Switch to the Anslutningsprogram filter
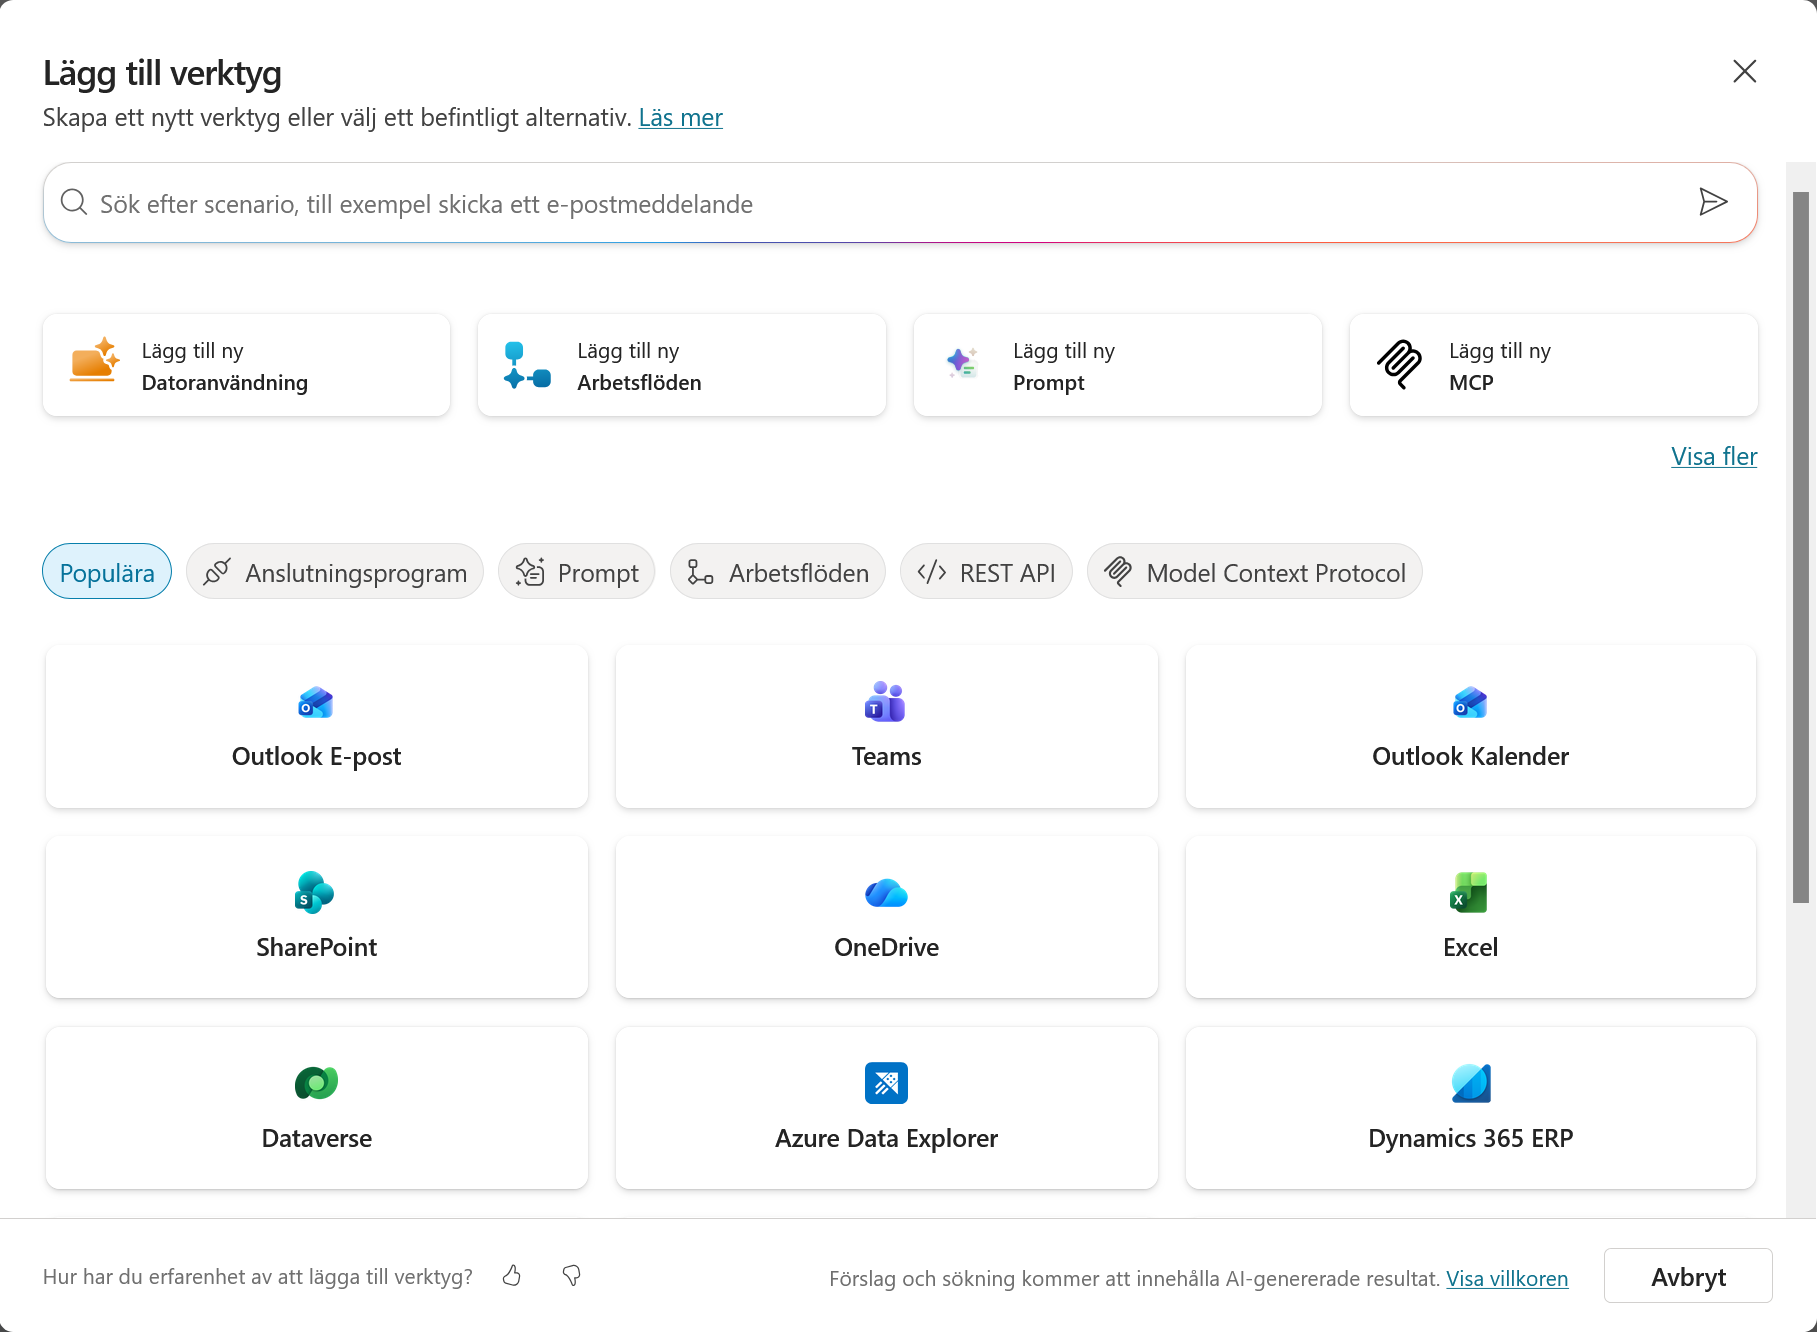Viewport: 1817px width, 1332px height. tap(335, 572)
